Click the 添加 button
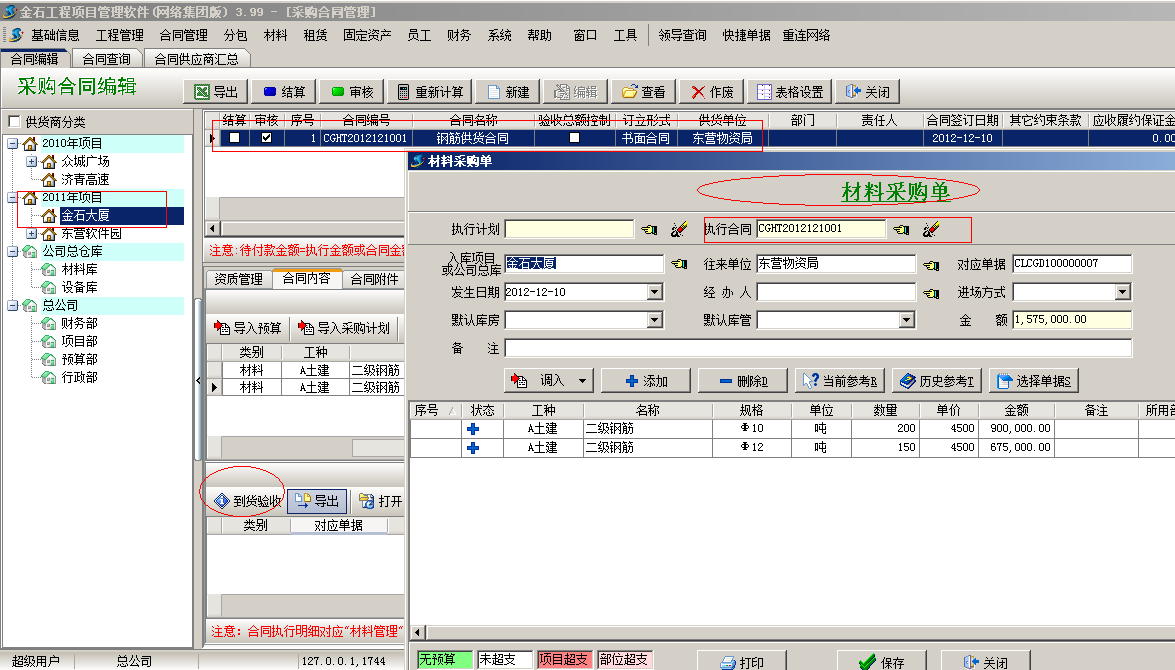Image resolution: width=1175 pixels, height=670 pixels. click(646, 381)
